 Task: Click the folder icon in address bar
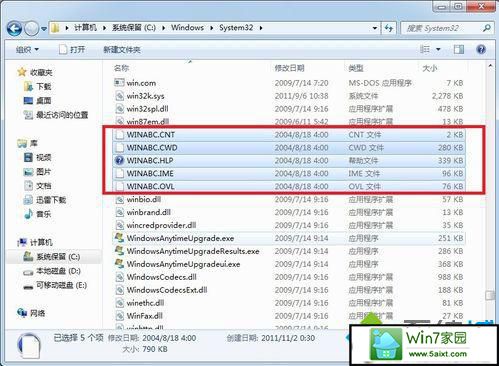click(56, 28)
